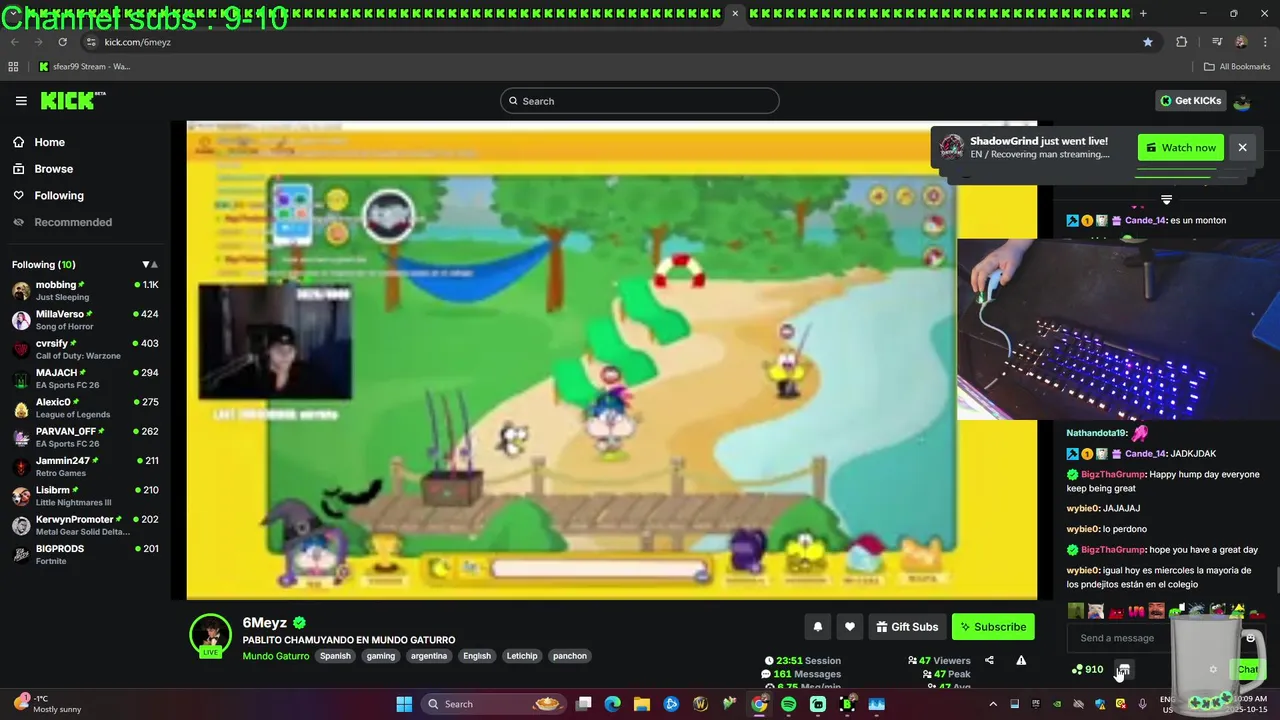Click Nathandota19 username in chat
The image size is (1280, 720).
(1096, 433)
